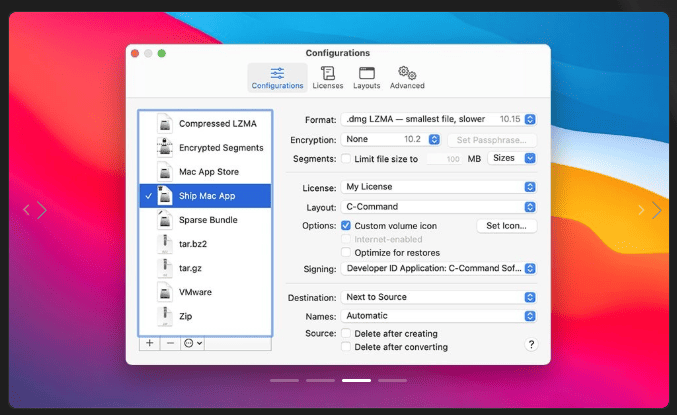The image size is (677, 415).
Task: Select the Mac App Store configuration name
Action: (x=209, y=172)
